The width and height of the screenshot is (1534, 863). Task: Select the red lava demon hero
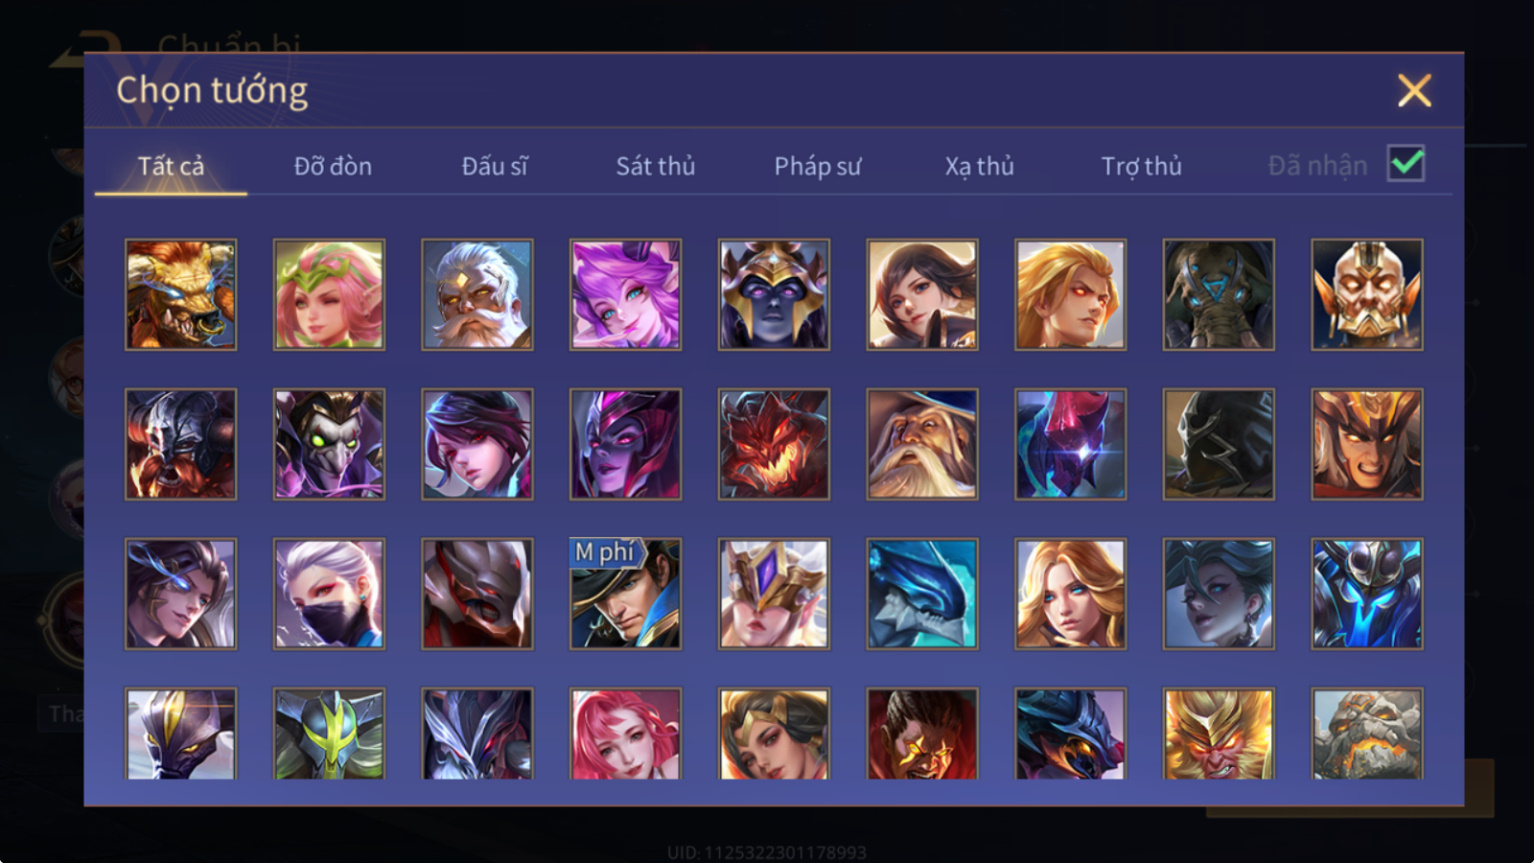pyautogui.click(x=774, y=444)
